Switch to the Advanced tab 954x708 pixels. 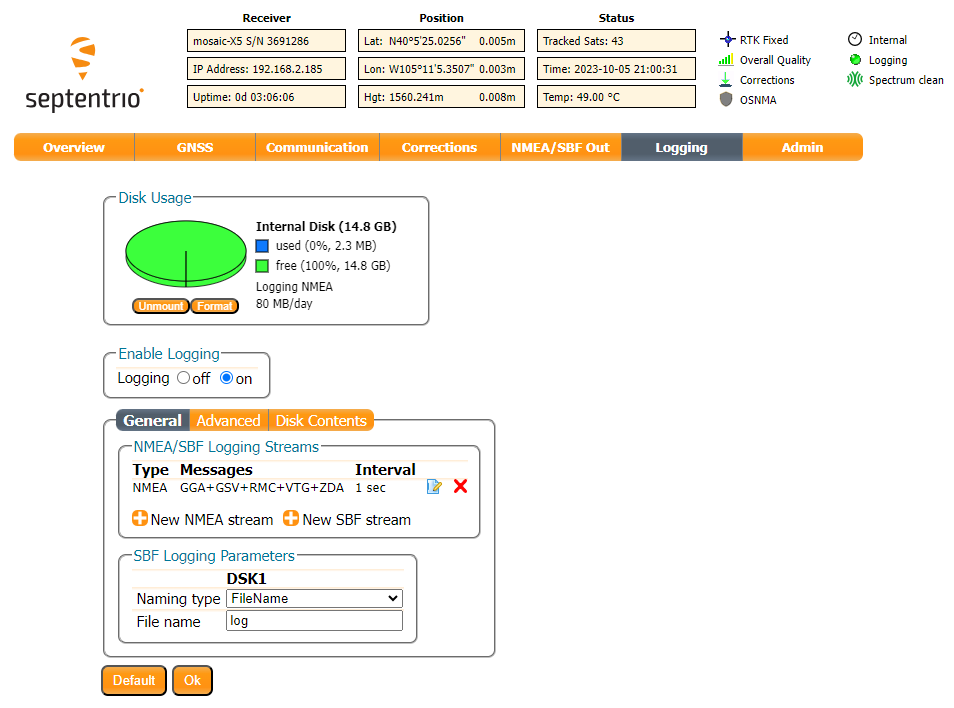[228, 420]
